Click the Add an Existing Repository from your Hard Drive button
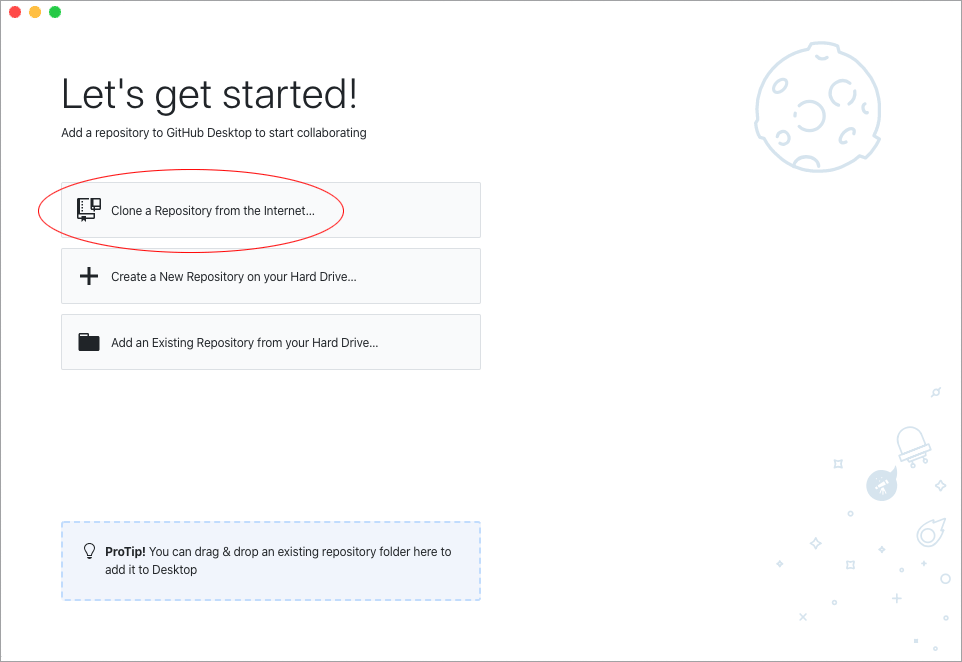Viewport: 962px width, 662px height. (271, 342)
